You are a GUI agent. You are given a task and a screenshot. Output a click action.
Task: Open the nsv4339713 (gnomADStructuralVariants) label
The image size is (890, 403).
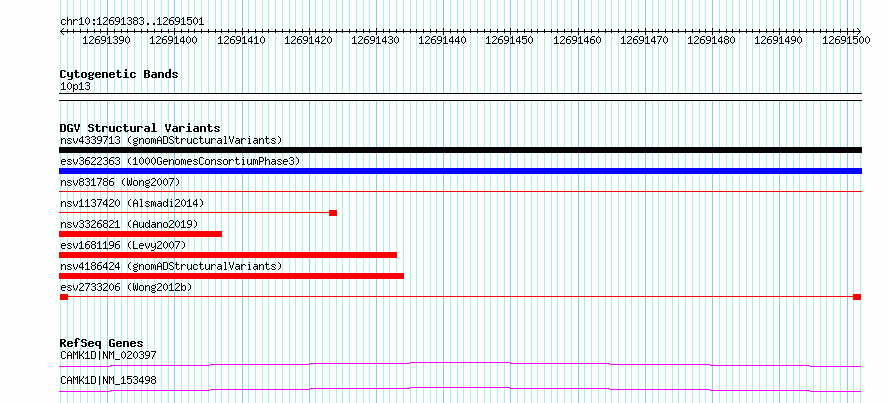point(171,140)
